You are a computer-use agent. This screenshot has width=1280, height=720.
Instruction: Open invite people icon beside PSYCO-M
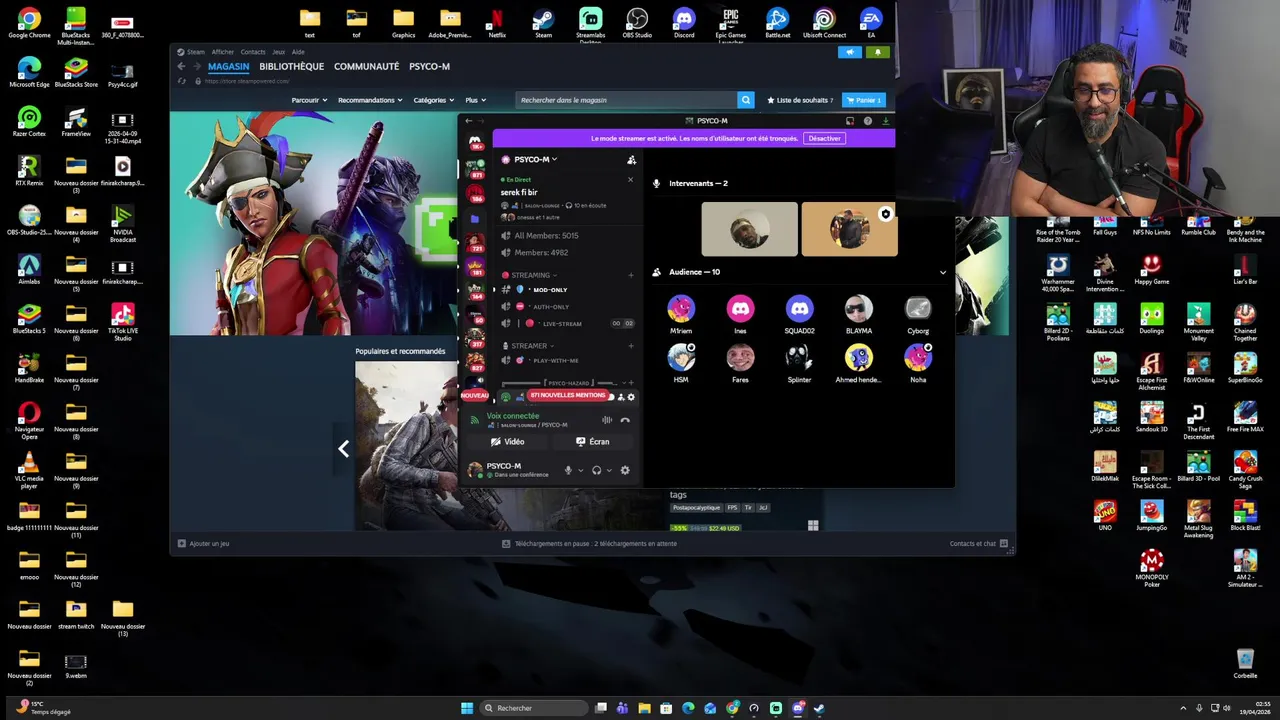pyautogui.click(x=631, y=159)
